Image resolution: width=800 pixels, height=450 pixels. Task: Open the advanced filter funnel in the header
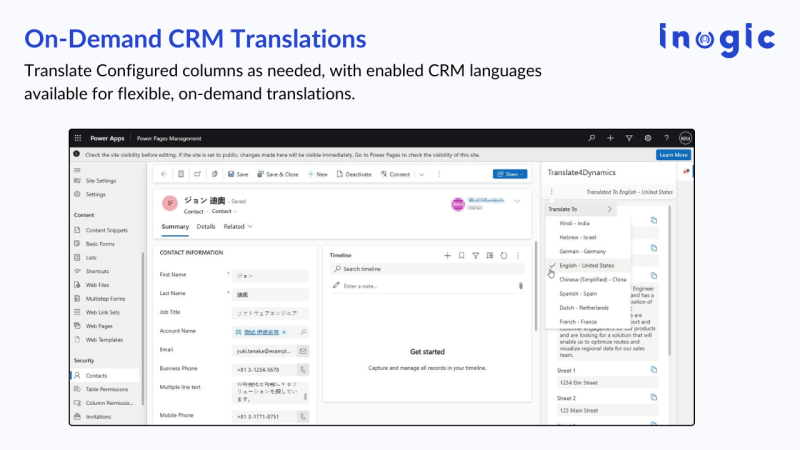[629, 138]
